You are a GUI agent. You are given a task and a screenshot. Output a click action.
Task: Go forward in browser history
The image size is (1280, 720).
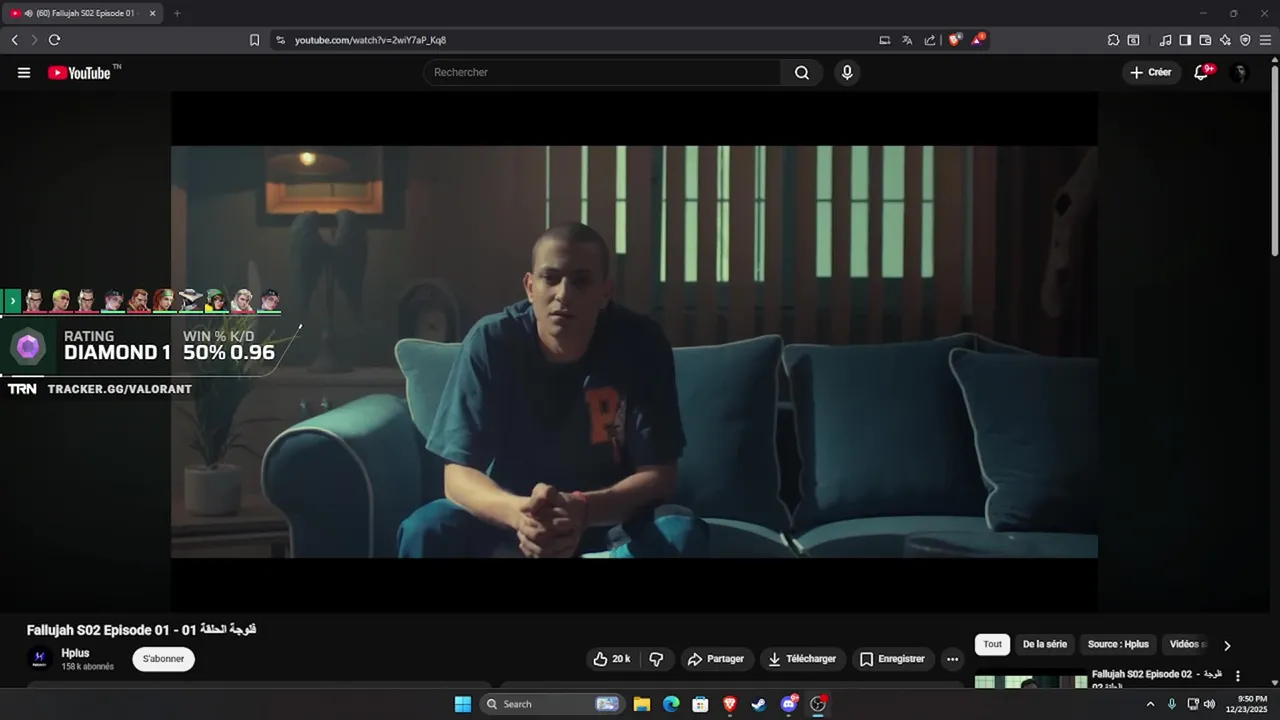pyautogui.click(x=33, y=40)
